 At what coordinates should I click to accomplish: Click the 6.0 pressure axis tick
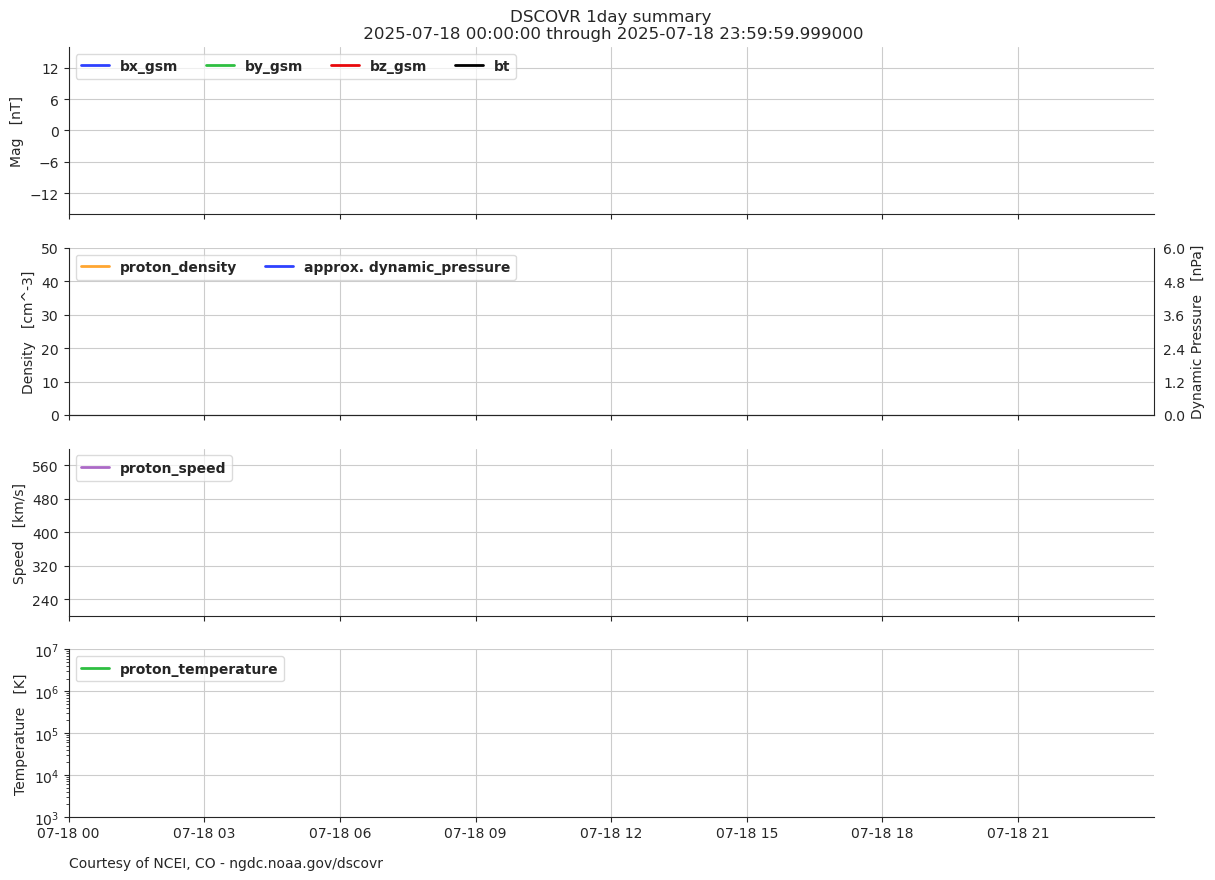1174,249
